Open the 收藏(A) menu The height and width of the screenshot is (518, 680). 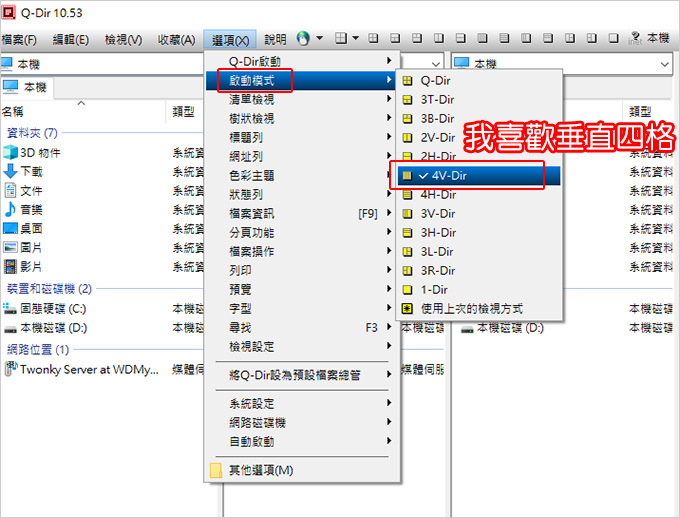click(x=176, y=40)
